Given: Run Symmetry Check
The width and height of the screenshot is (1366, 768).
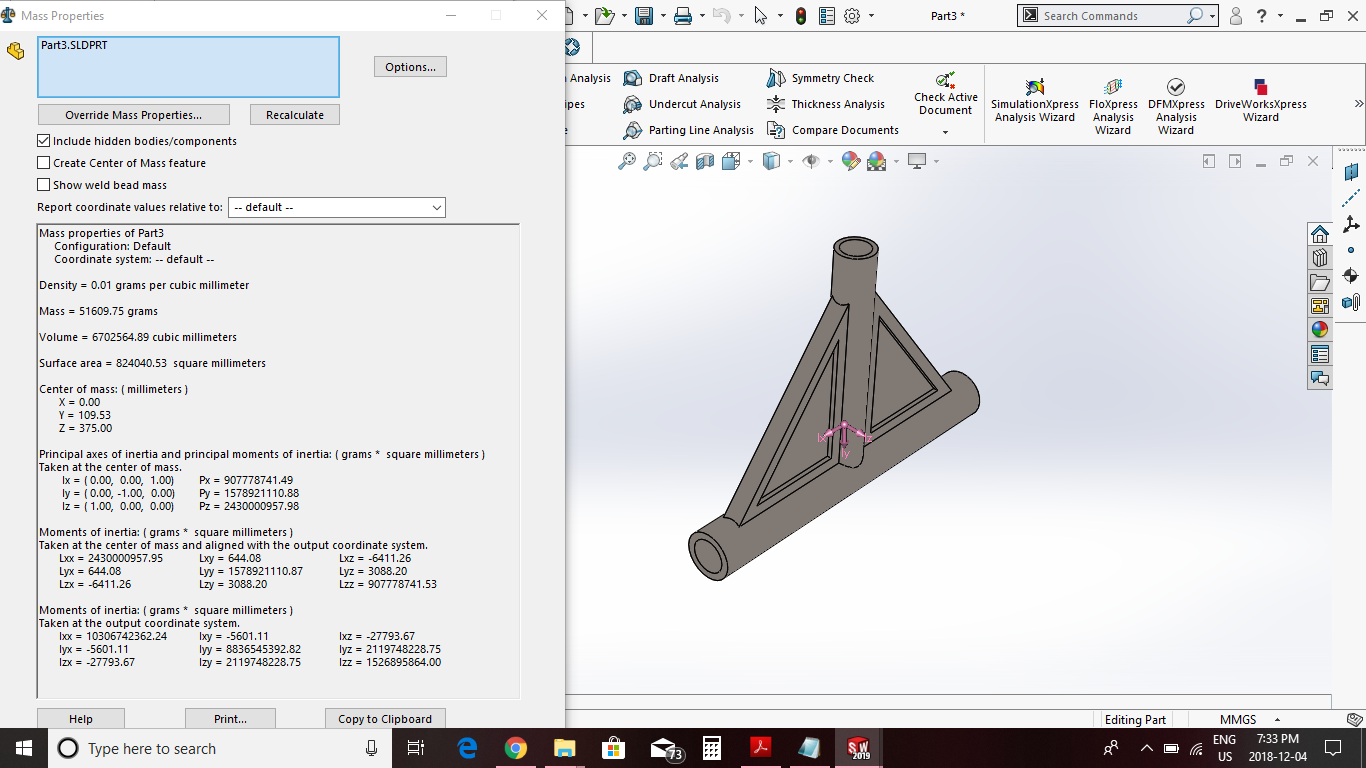Looking at the screenshot, I should 820,78.
